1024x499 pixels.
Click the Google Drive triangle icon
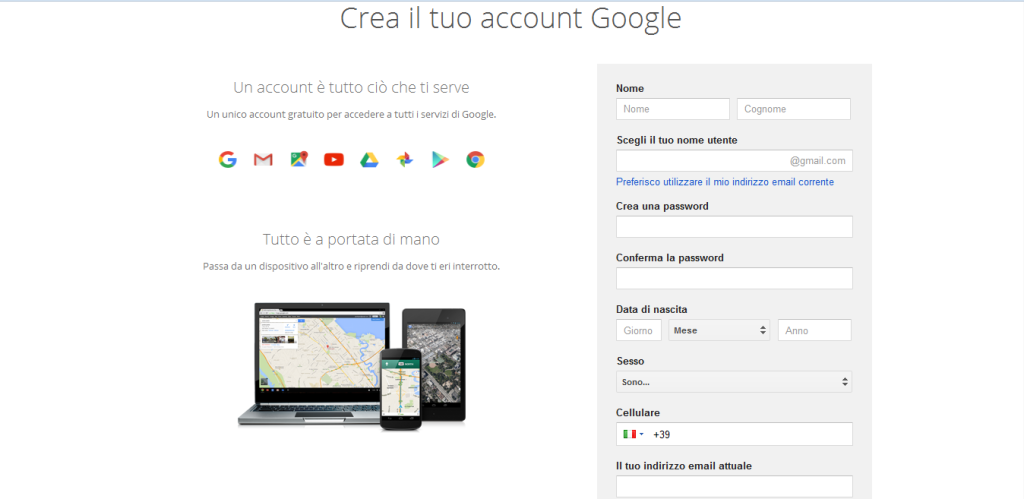point(369,159)
